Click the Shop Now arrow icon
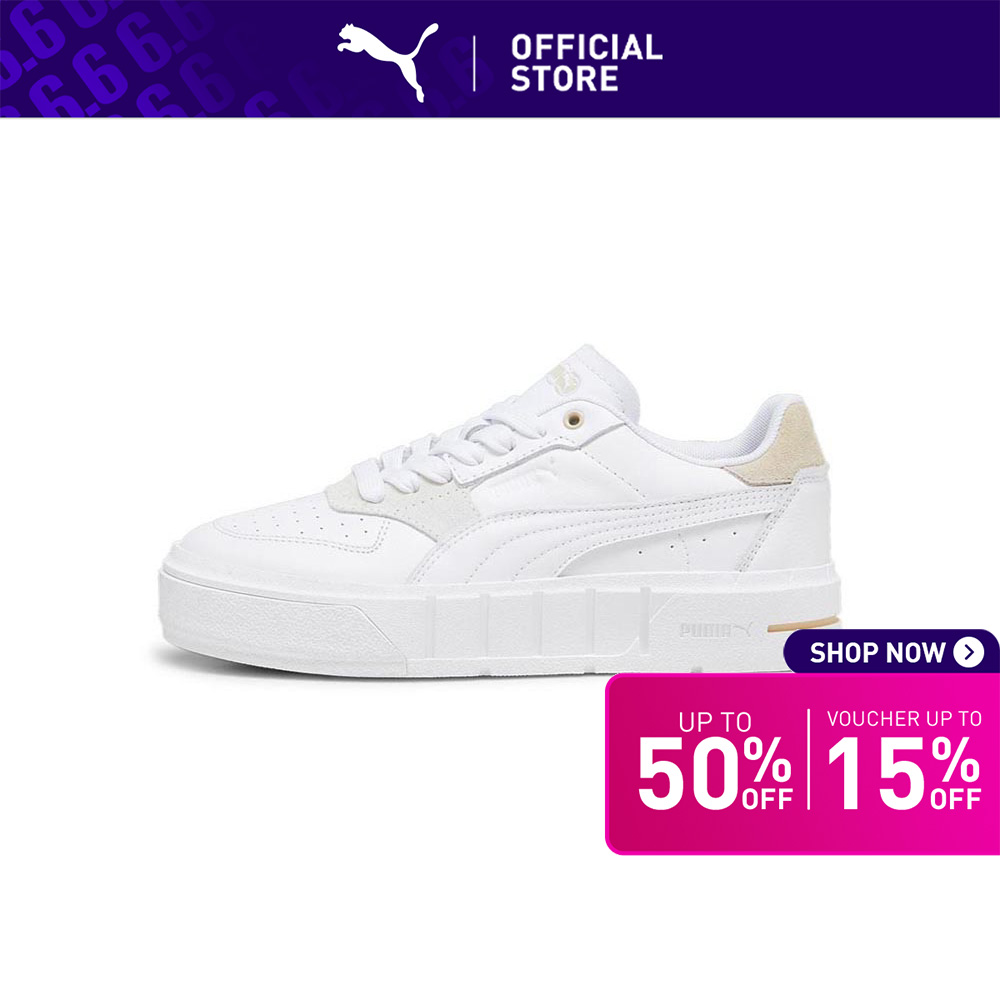Screen dimensions: 1000x1000 click(968, 652)
